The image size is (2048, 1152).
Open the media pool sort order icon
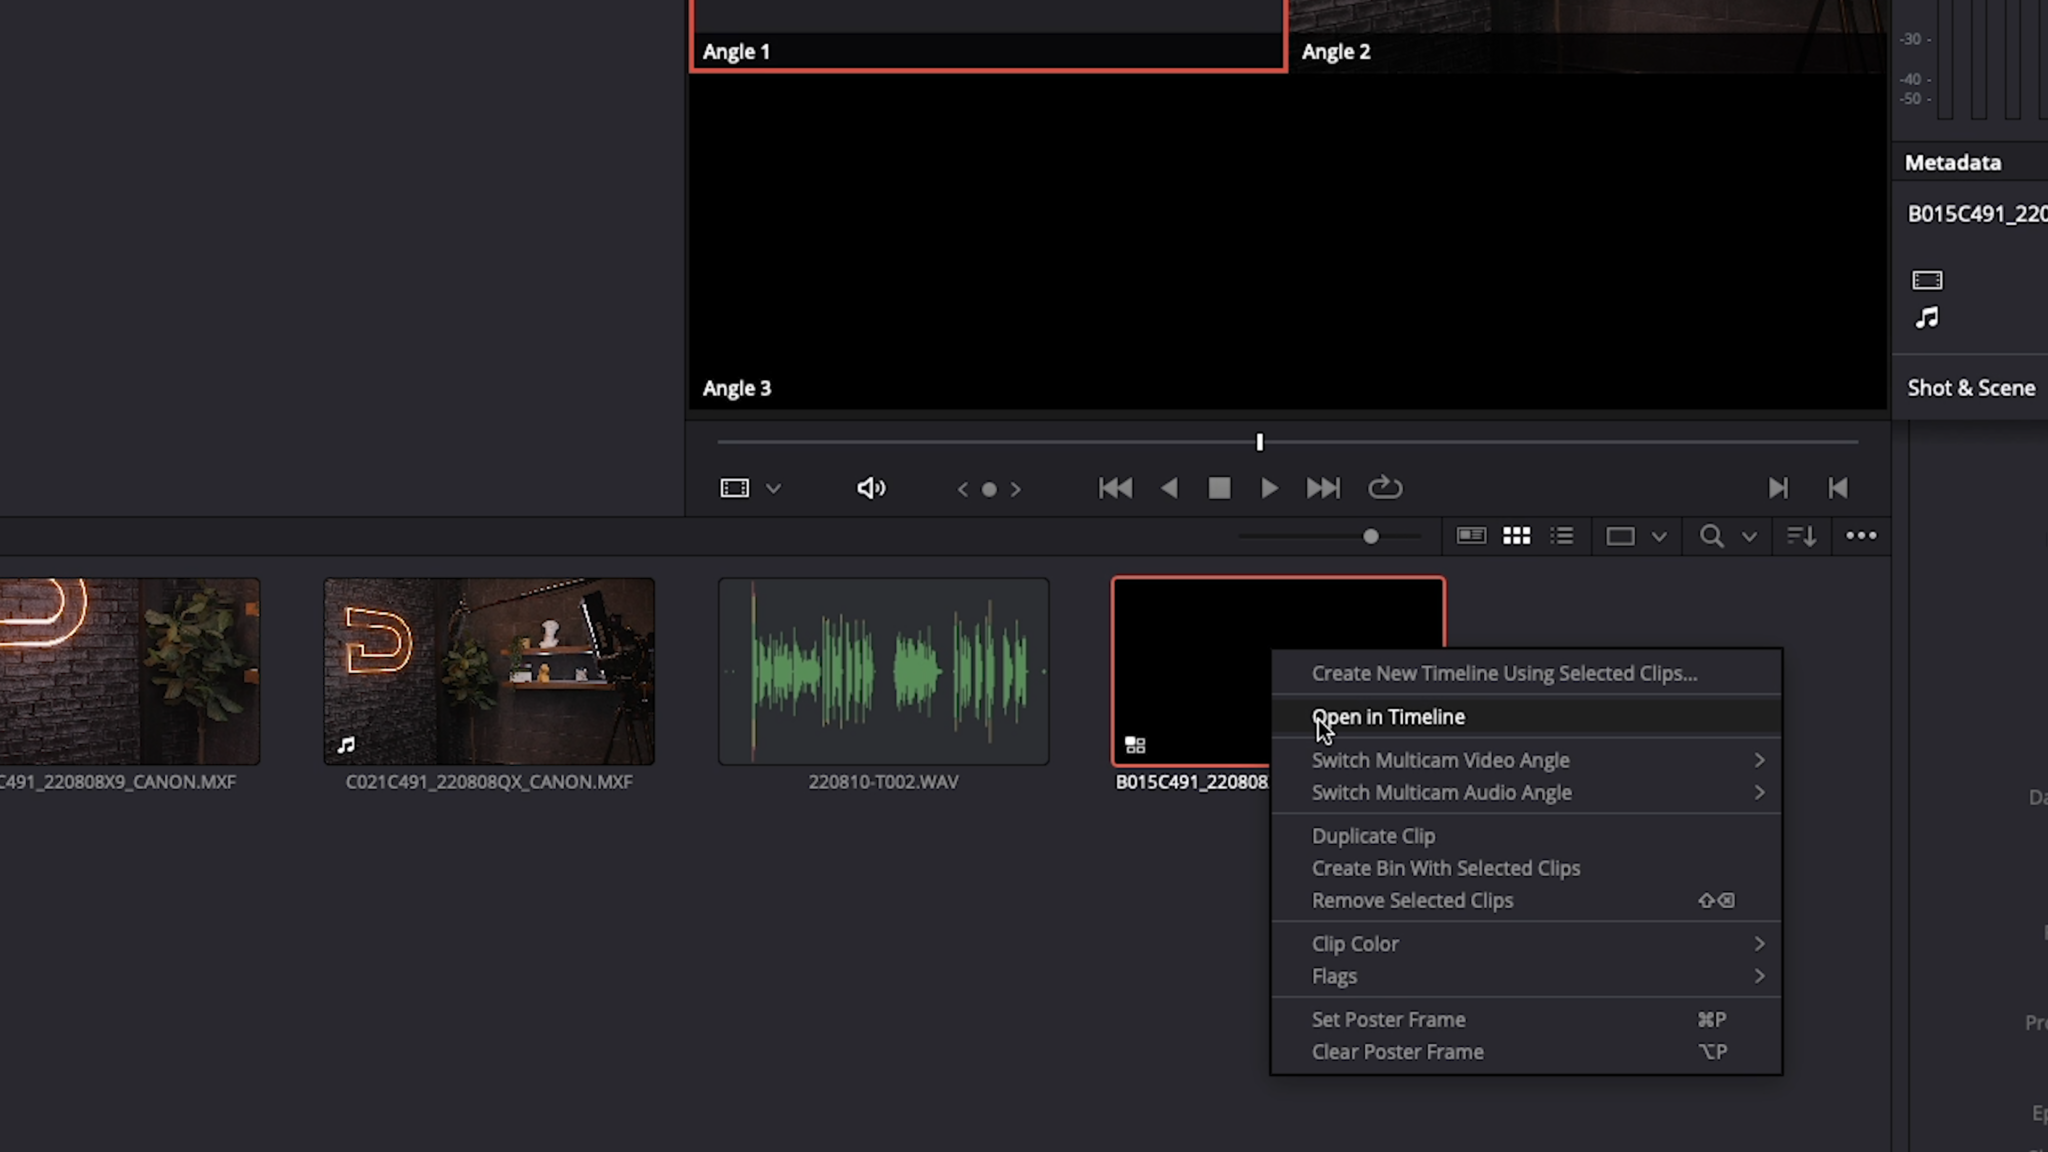pyautogui.click(x=1801, y=536)
